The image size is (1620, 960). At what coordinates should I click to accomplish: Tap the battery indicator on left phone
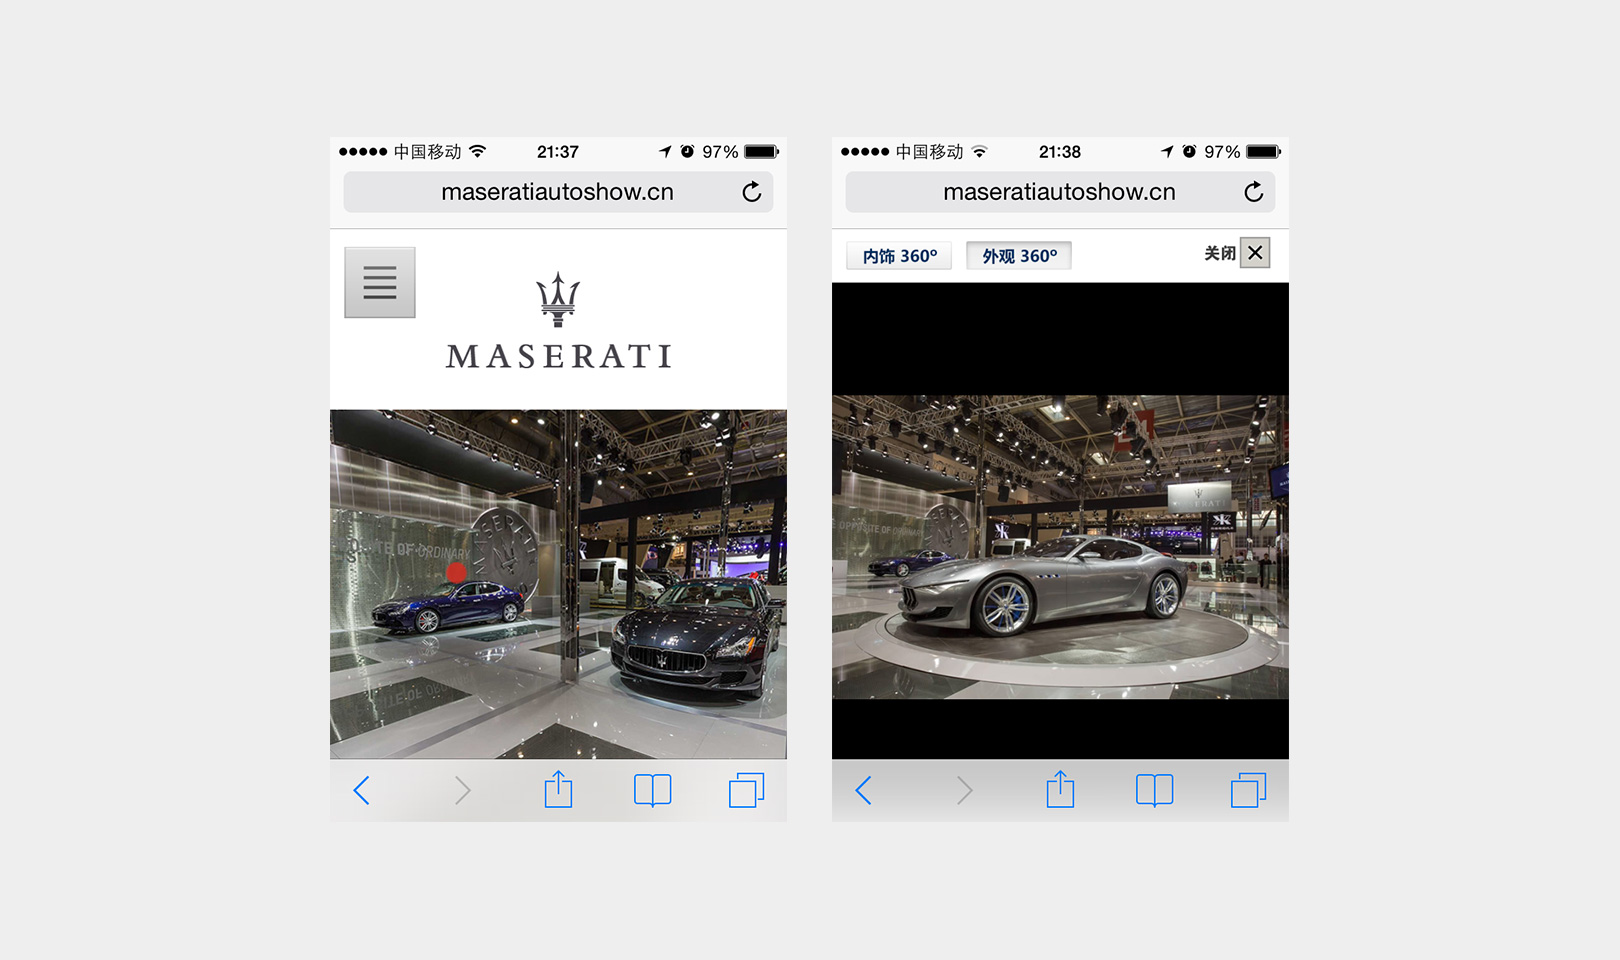tap(762, 152)
